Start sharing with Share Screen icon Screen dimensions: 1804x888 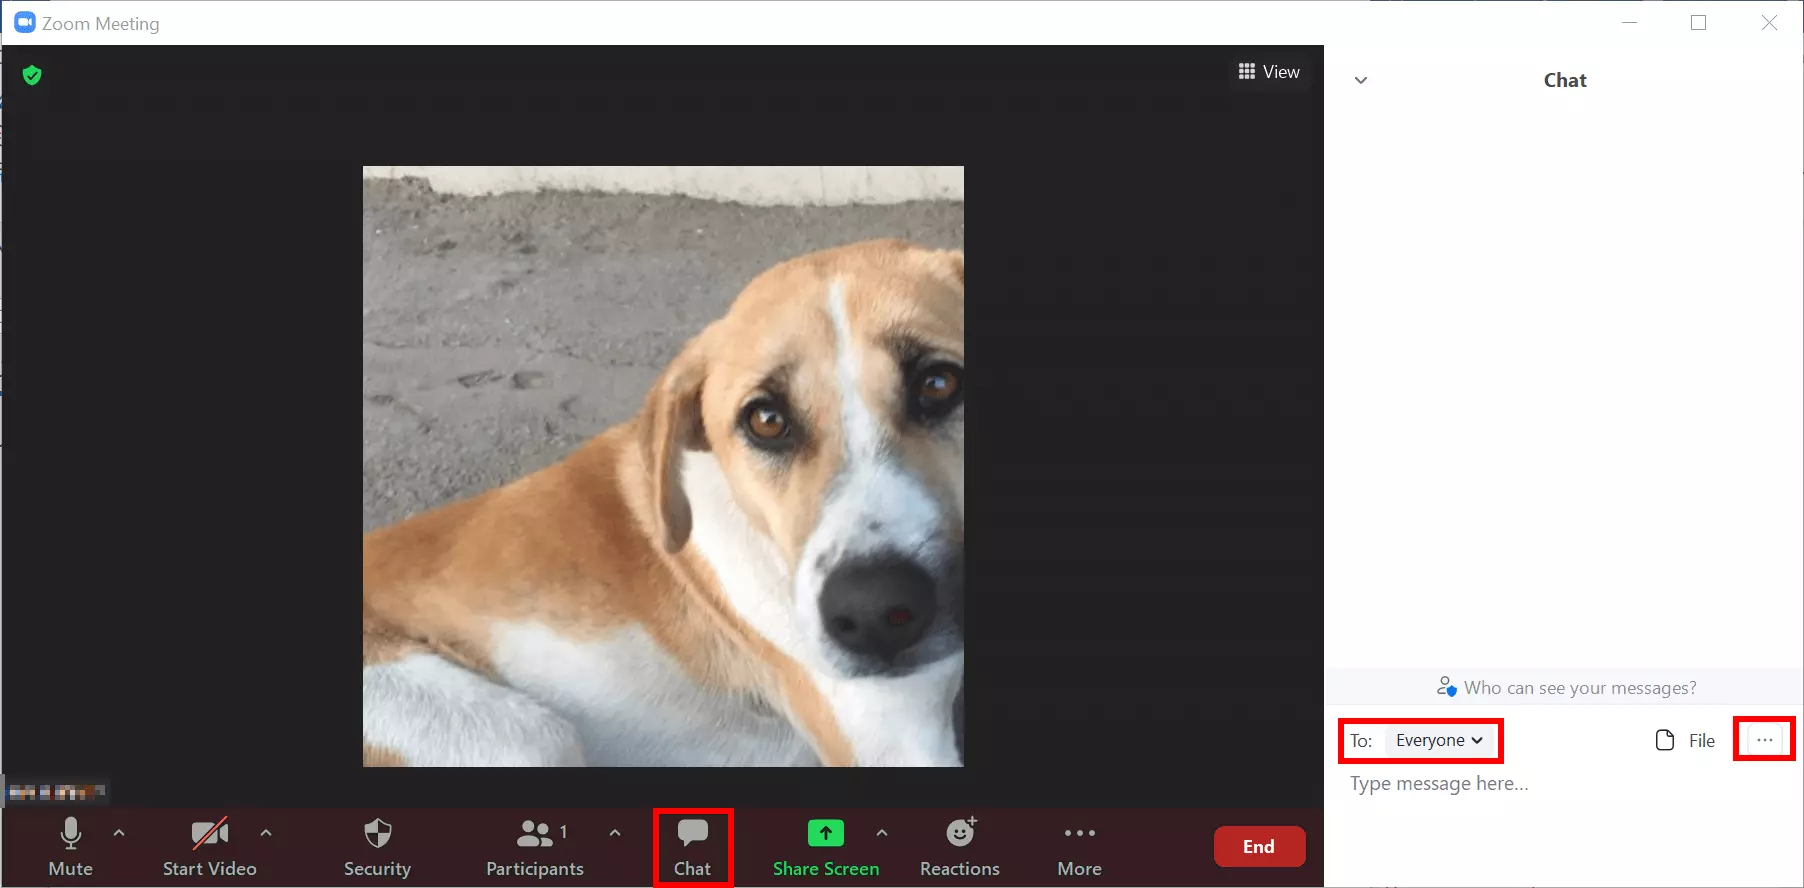825,833
